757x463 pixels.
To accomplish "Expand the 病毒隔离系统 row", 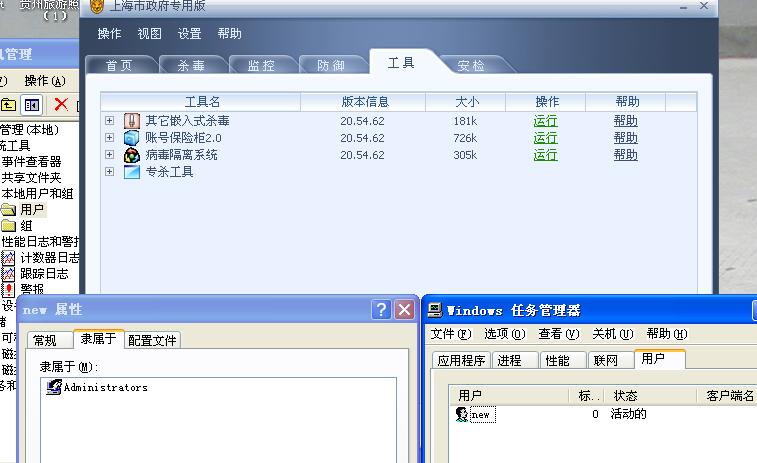I will coord(110,154).
